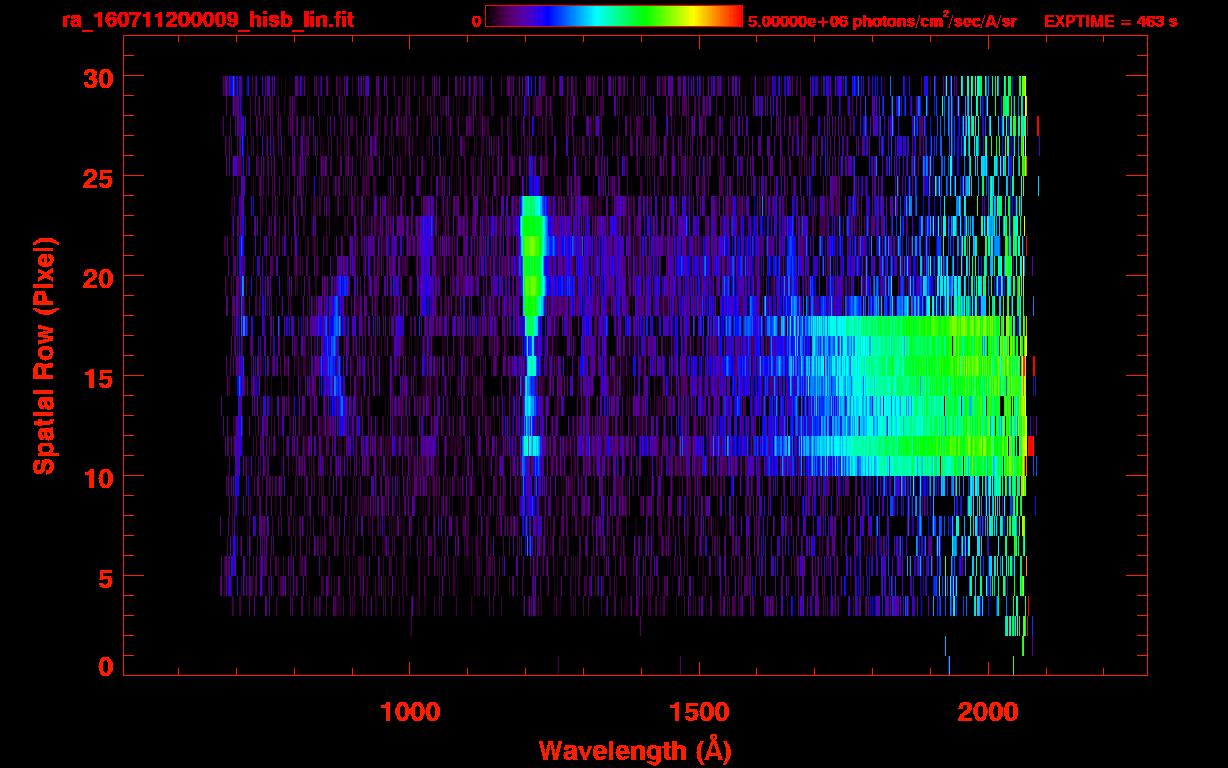Click the 5.00000e+06 photons colorbar maximum label
This screenshot has height=768, width=1228.
(881, 21)
